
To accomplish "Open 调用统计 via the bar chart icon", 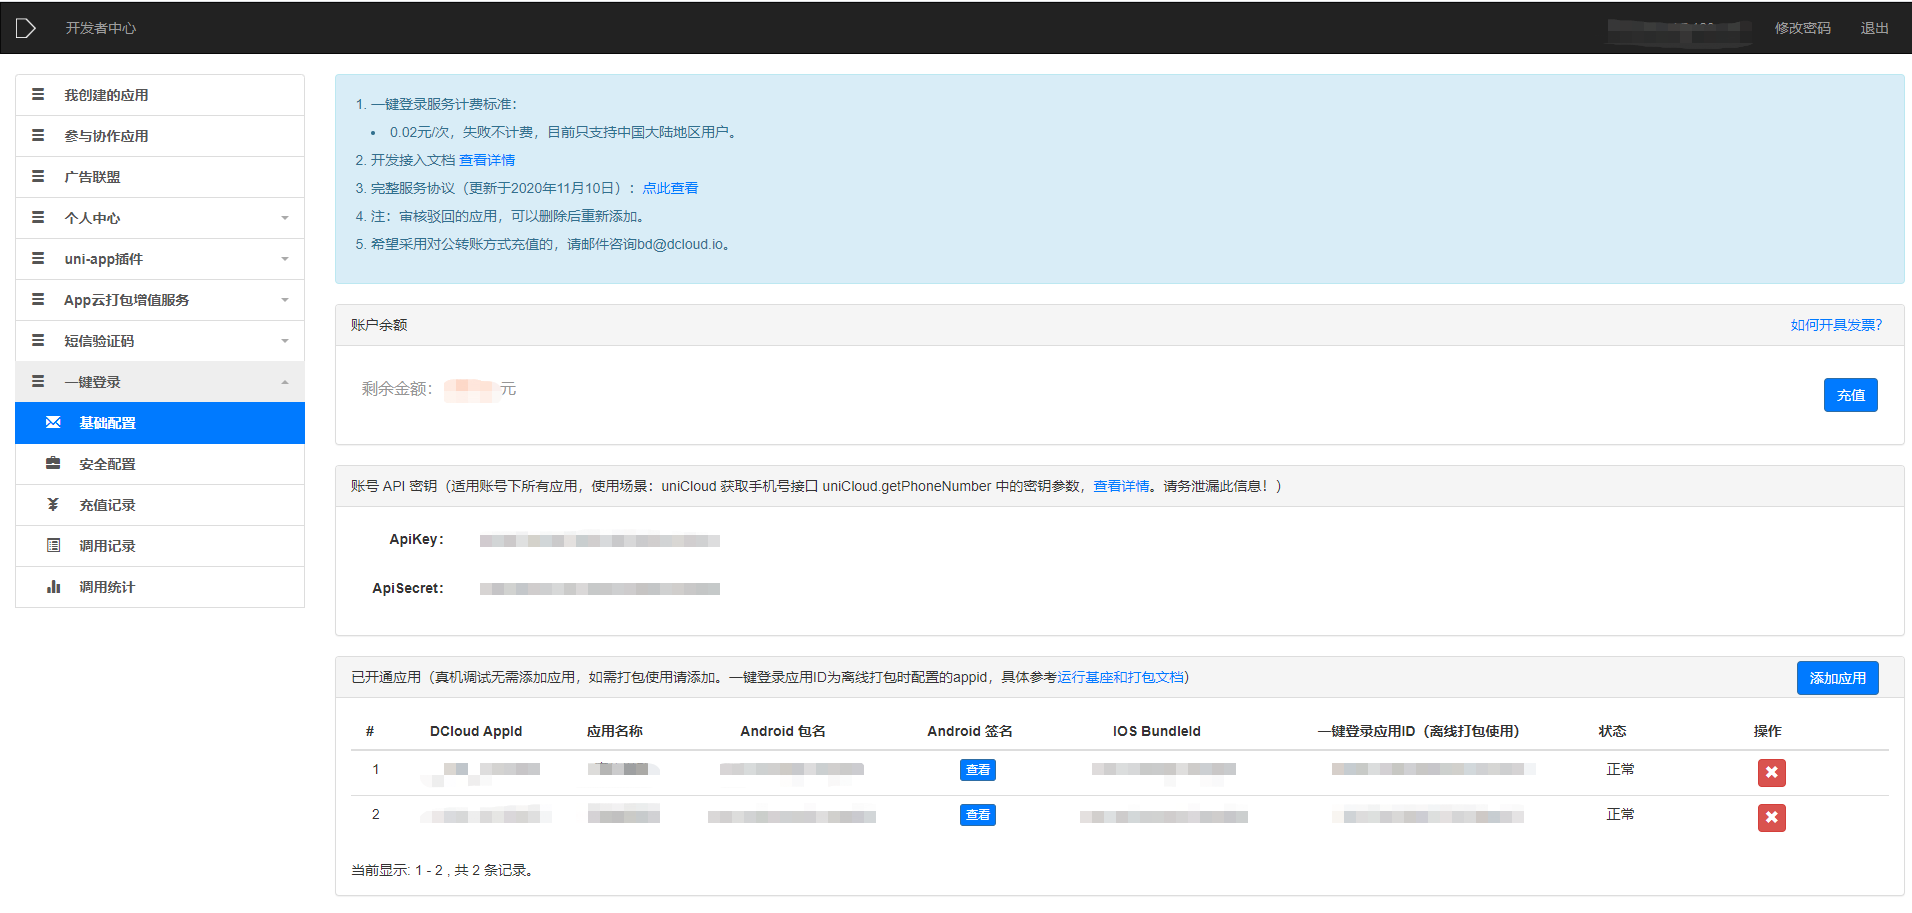I will (x=53, y=586).
